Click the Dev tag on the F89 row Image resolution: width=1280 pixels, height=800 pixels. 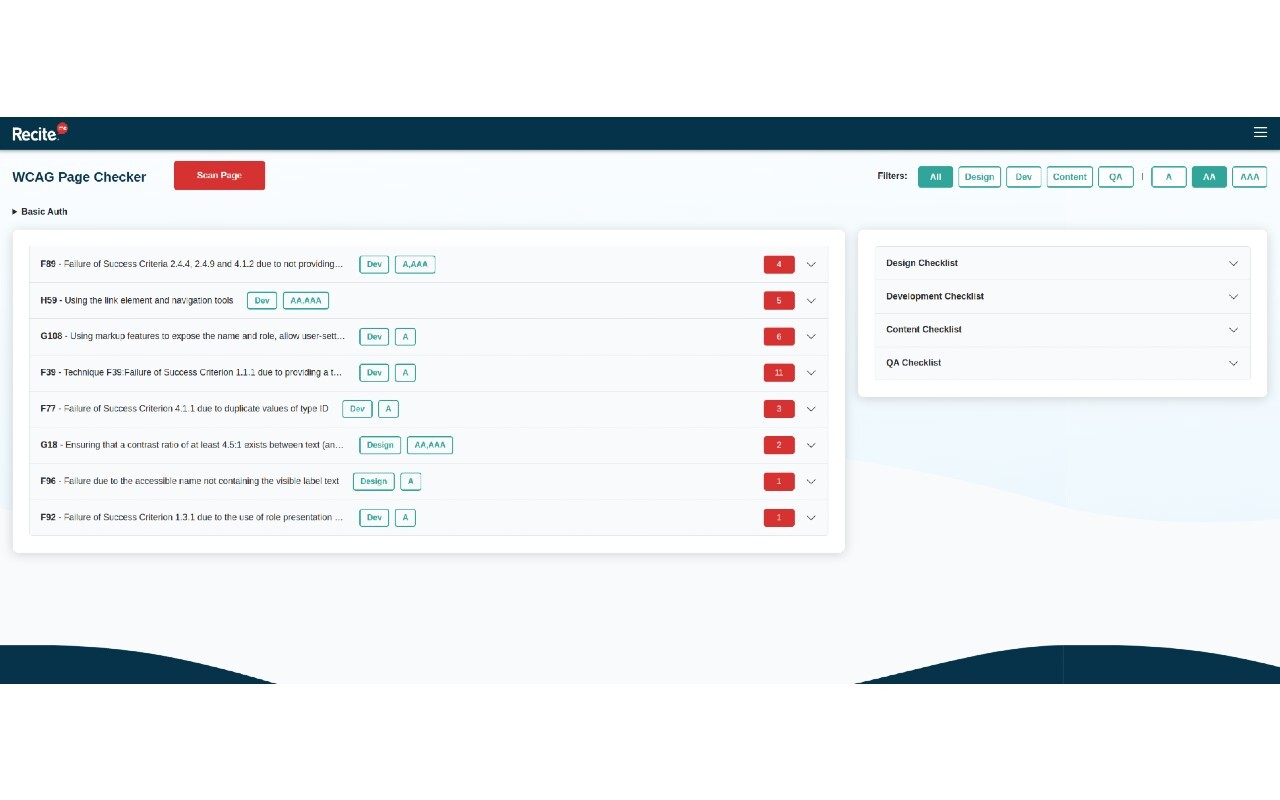coord(374,265)
